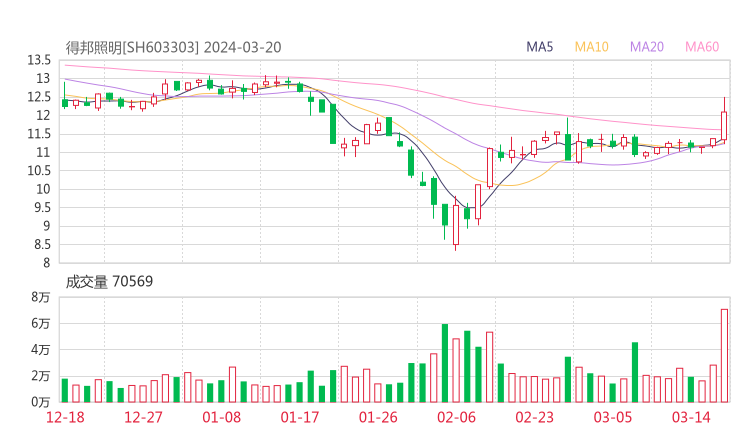Click the 03-14 date axis label
Screen dimensions: 740x440
(691, 417)
